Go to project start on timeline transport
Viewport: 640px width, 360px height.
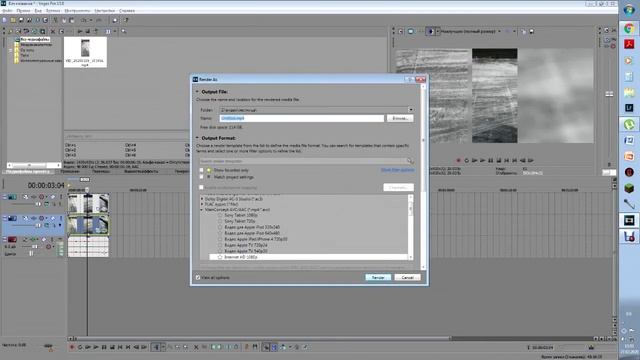click(x=120, y=347)
